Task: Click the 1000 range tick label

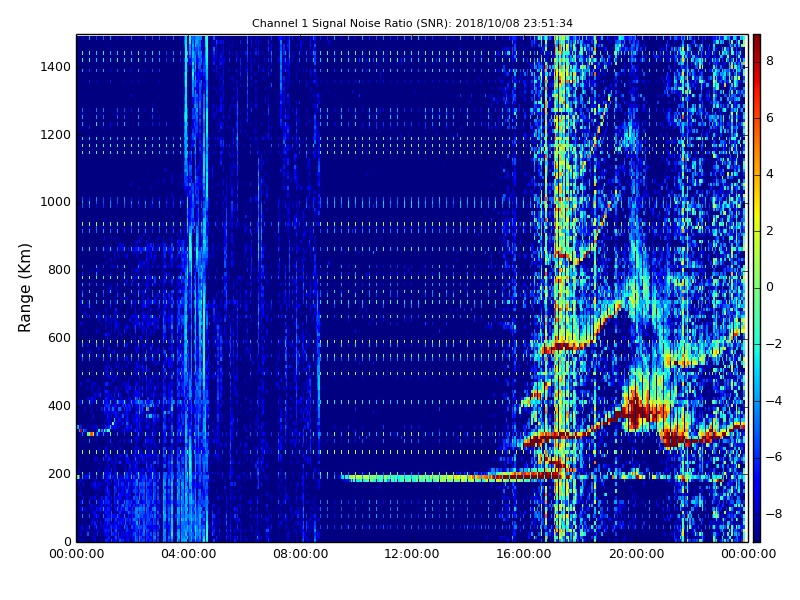Action: 56,202
